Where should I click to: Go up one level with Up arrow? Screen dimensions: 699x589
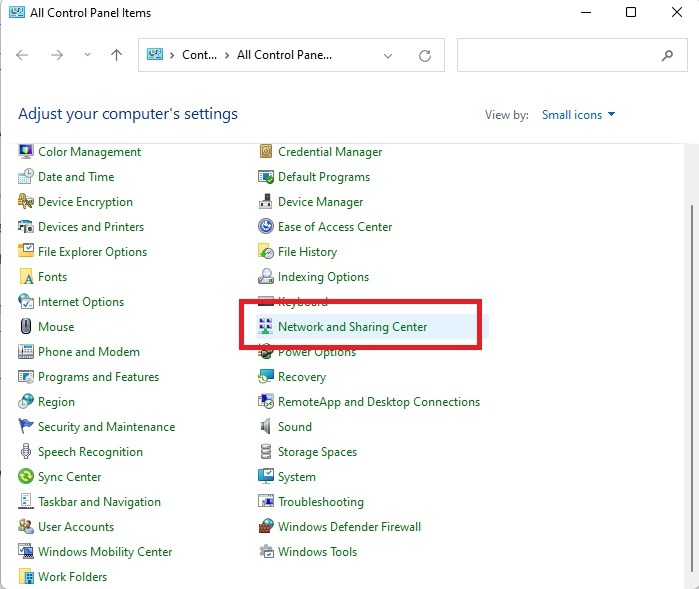116,55
